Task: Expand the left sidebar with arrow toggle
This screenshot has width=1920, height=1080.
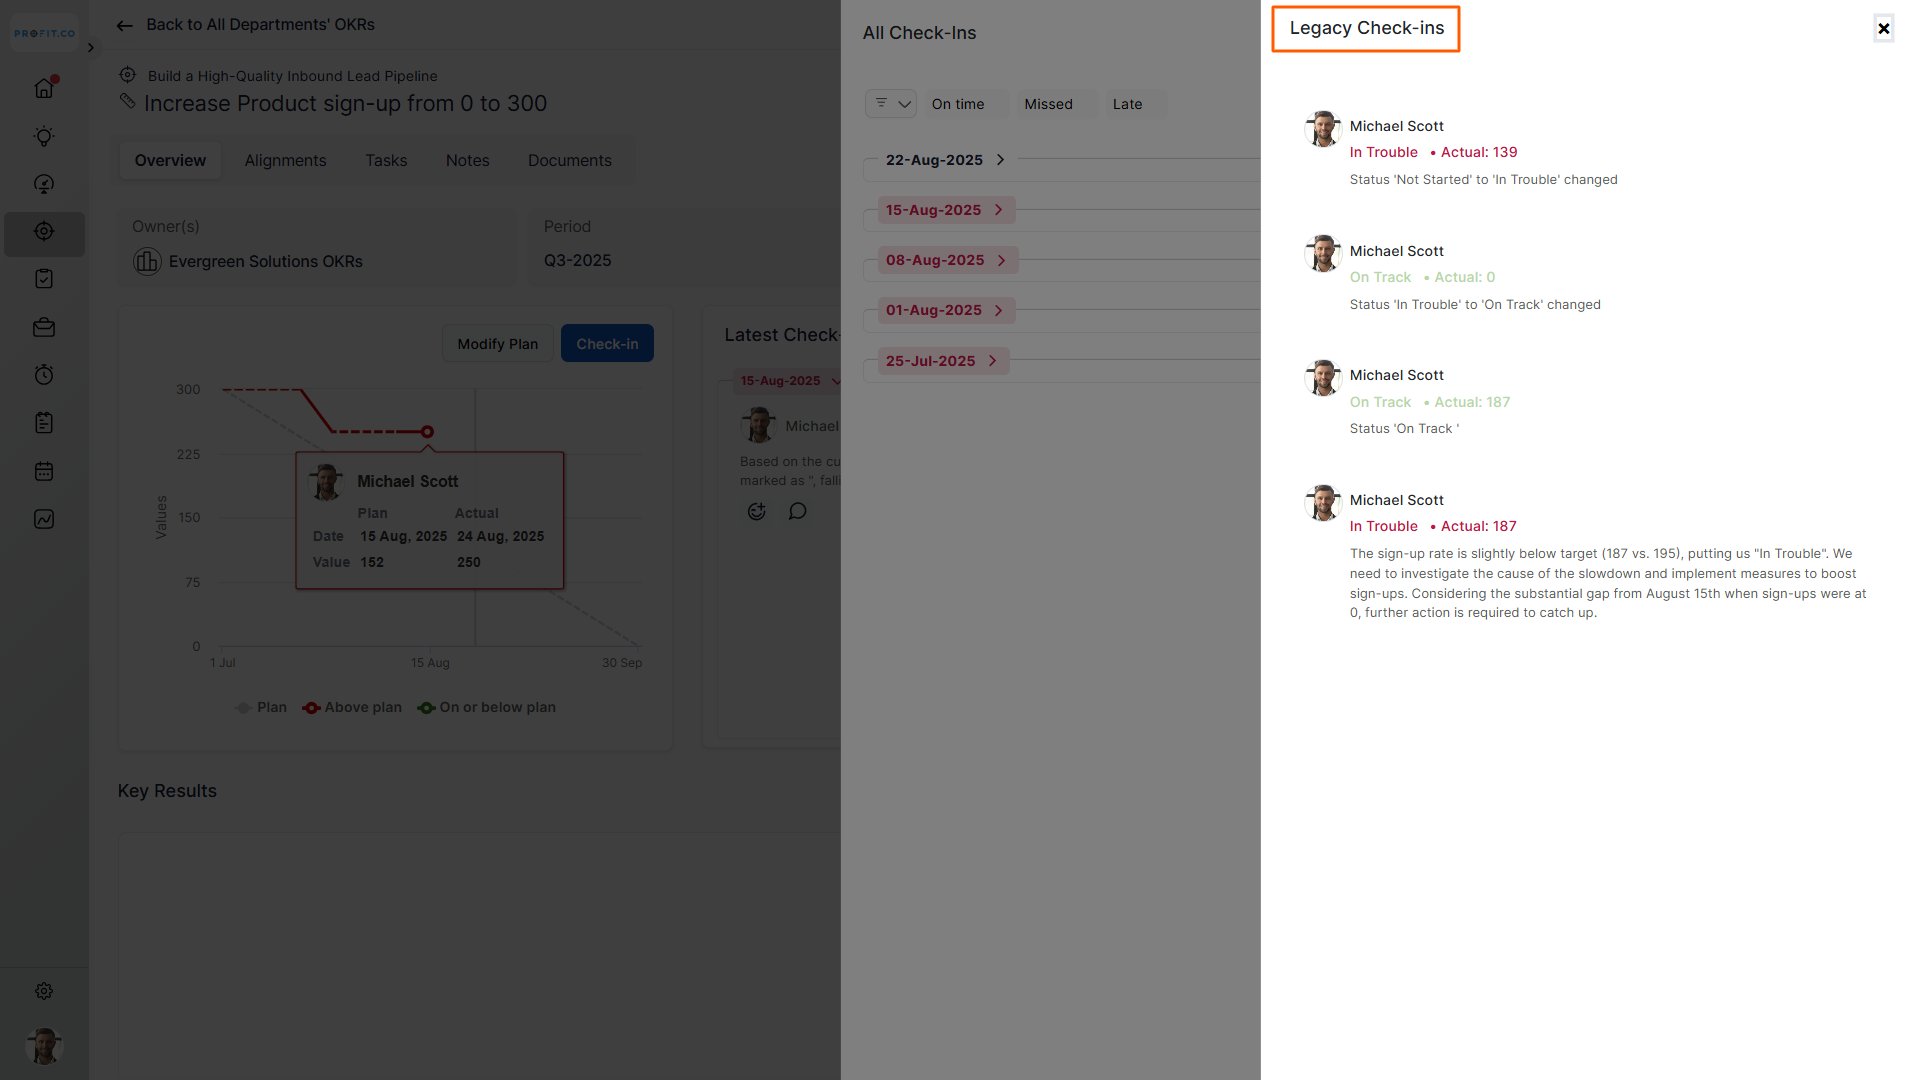Action: pos(91,47)
